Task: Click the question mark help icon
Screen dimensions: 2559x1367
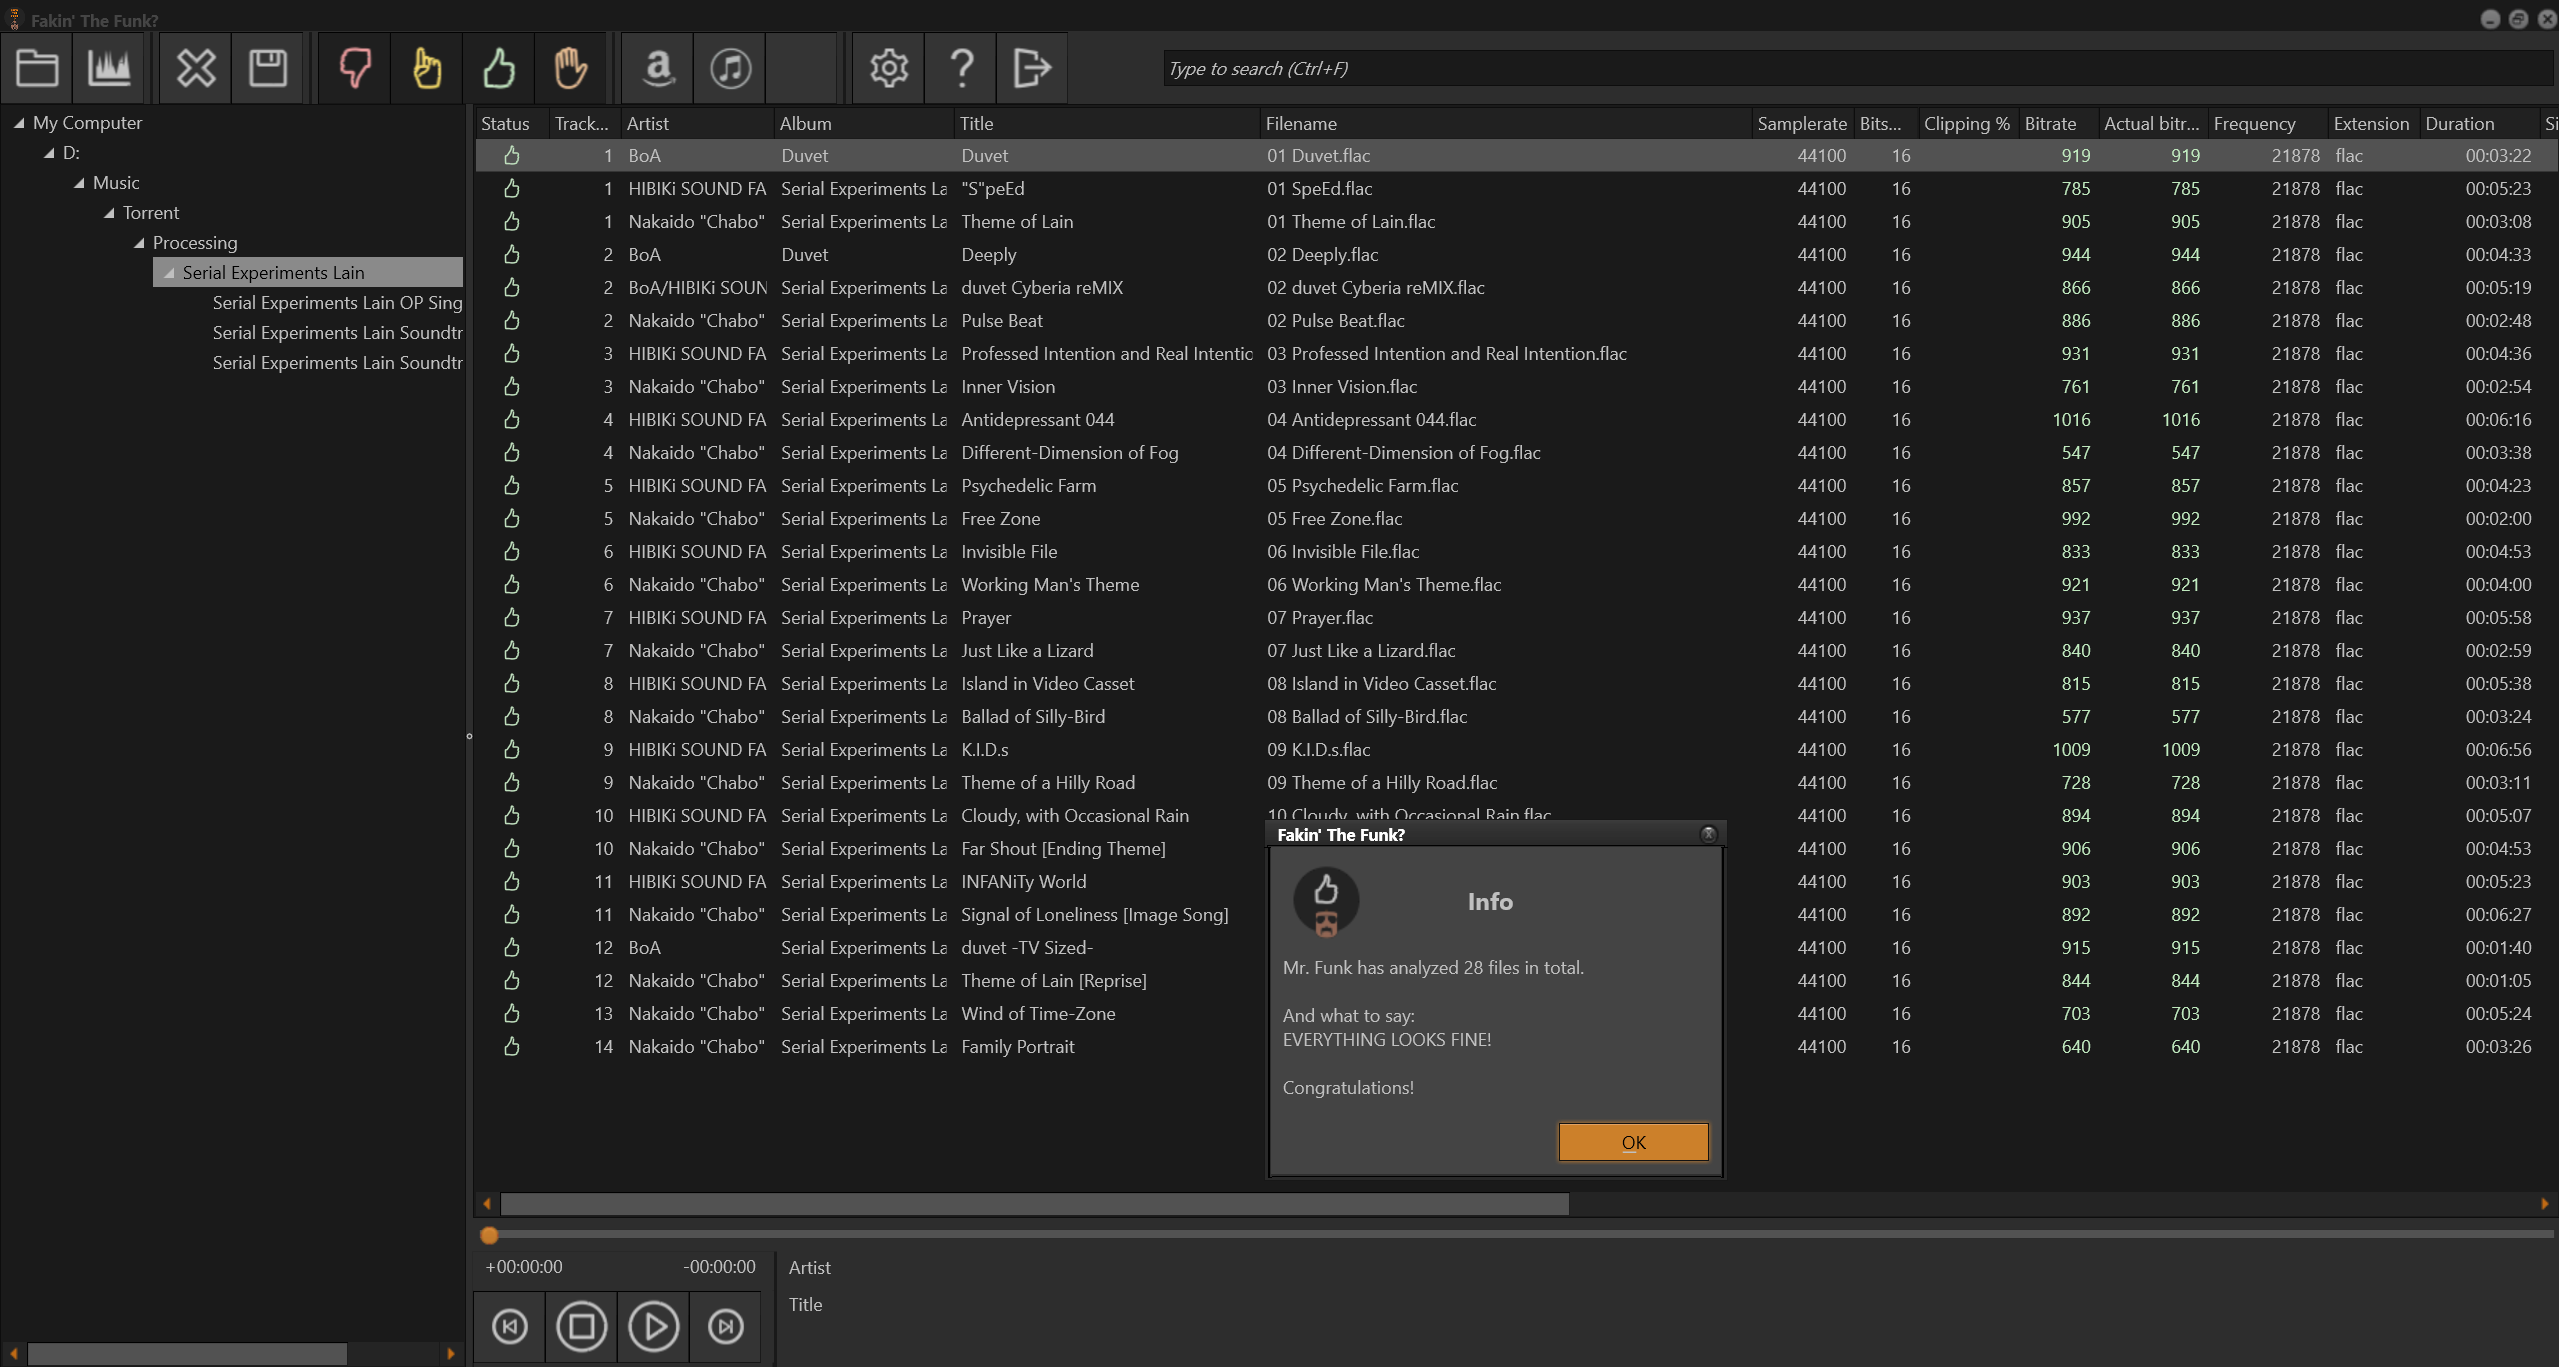Action: point(961,68)
